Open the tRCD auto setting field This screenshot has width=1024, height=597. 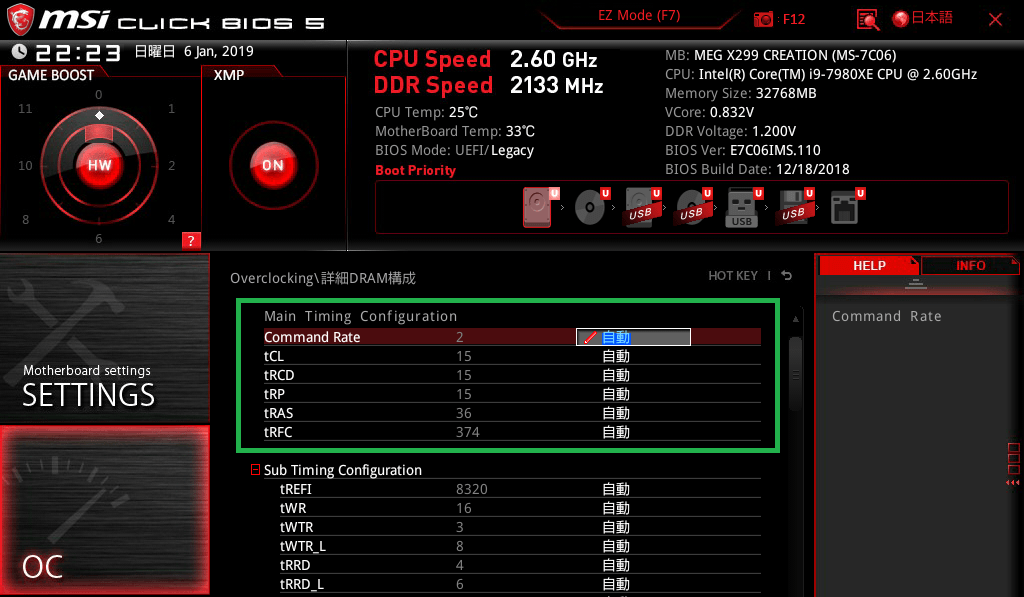point(616,375)
